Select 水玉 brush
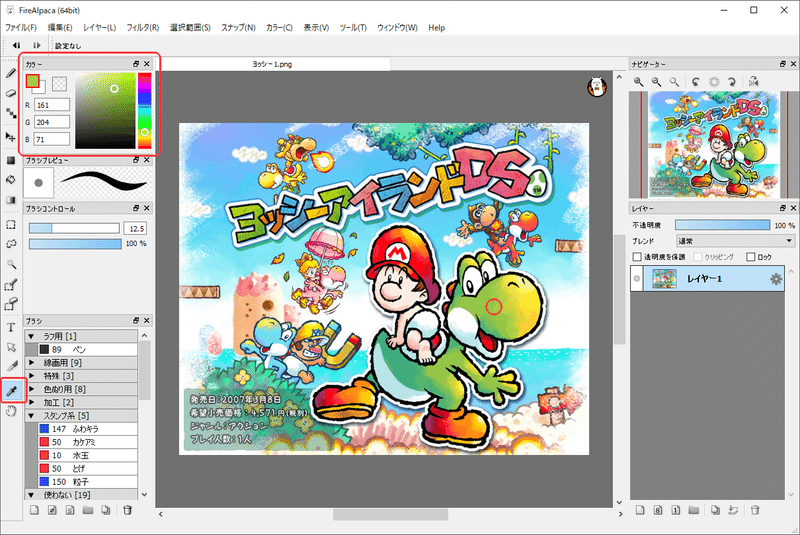The image size is (800, 535). pos(88,455)
